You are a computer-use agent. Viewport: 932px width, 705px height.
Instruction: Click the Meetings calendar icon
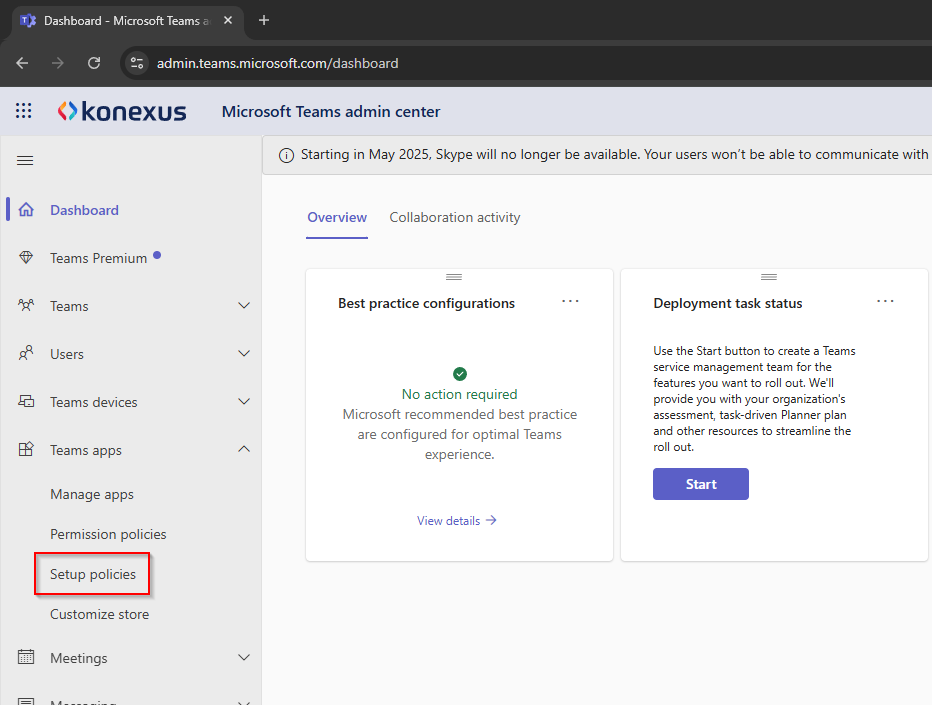26,658
